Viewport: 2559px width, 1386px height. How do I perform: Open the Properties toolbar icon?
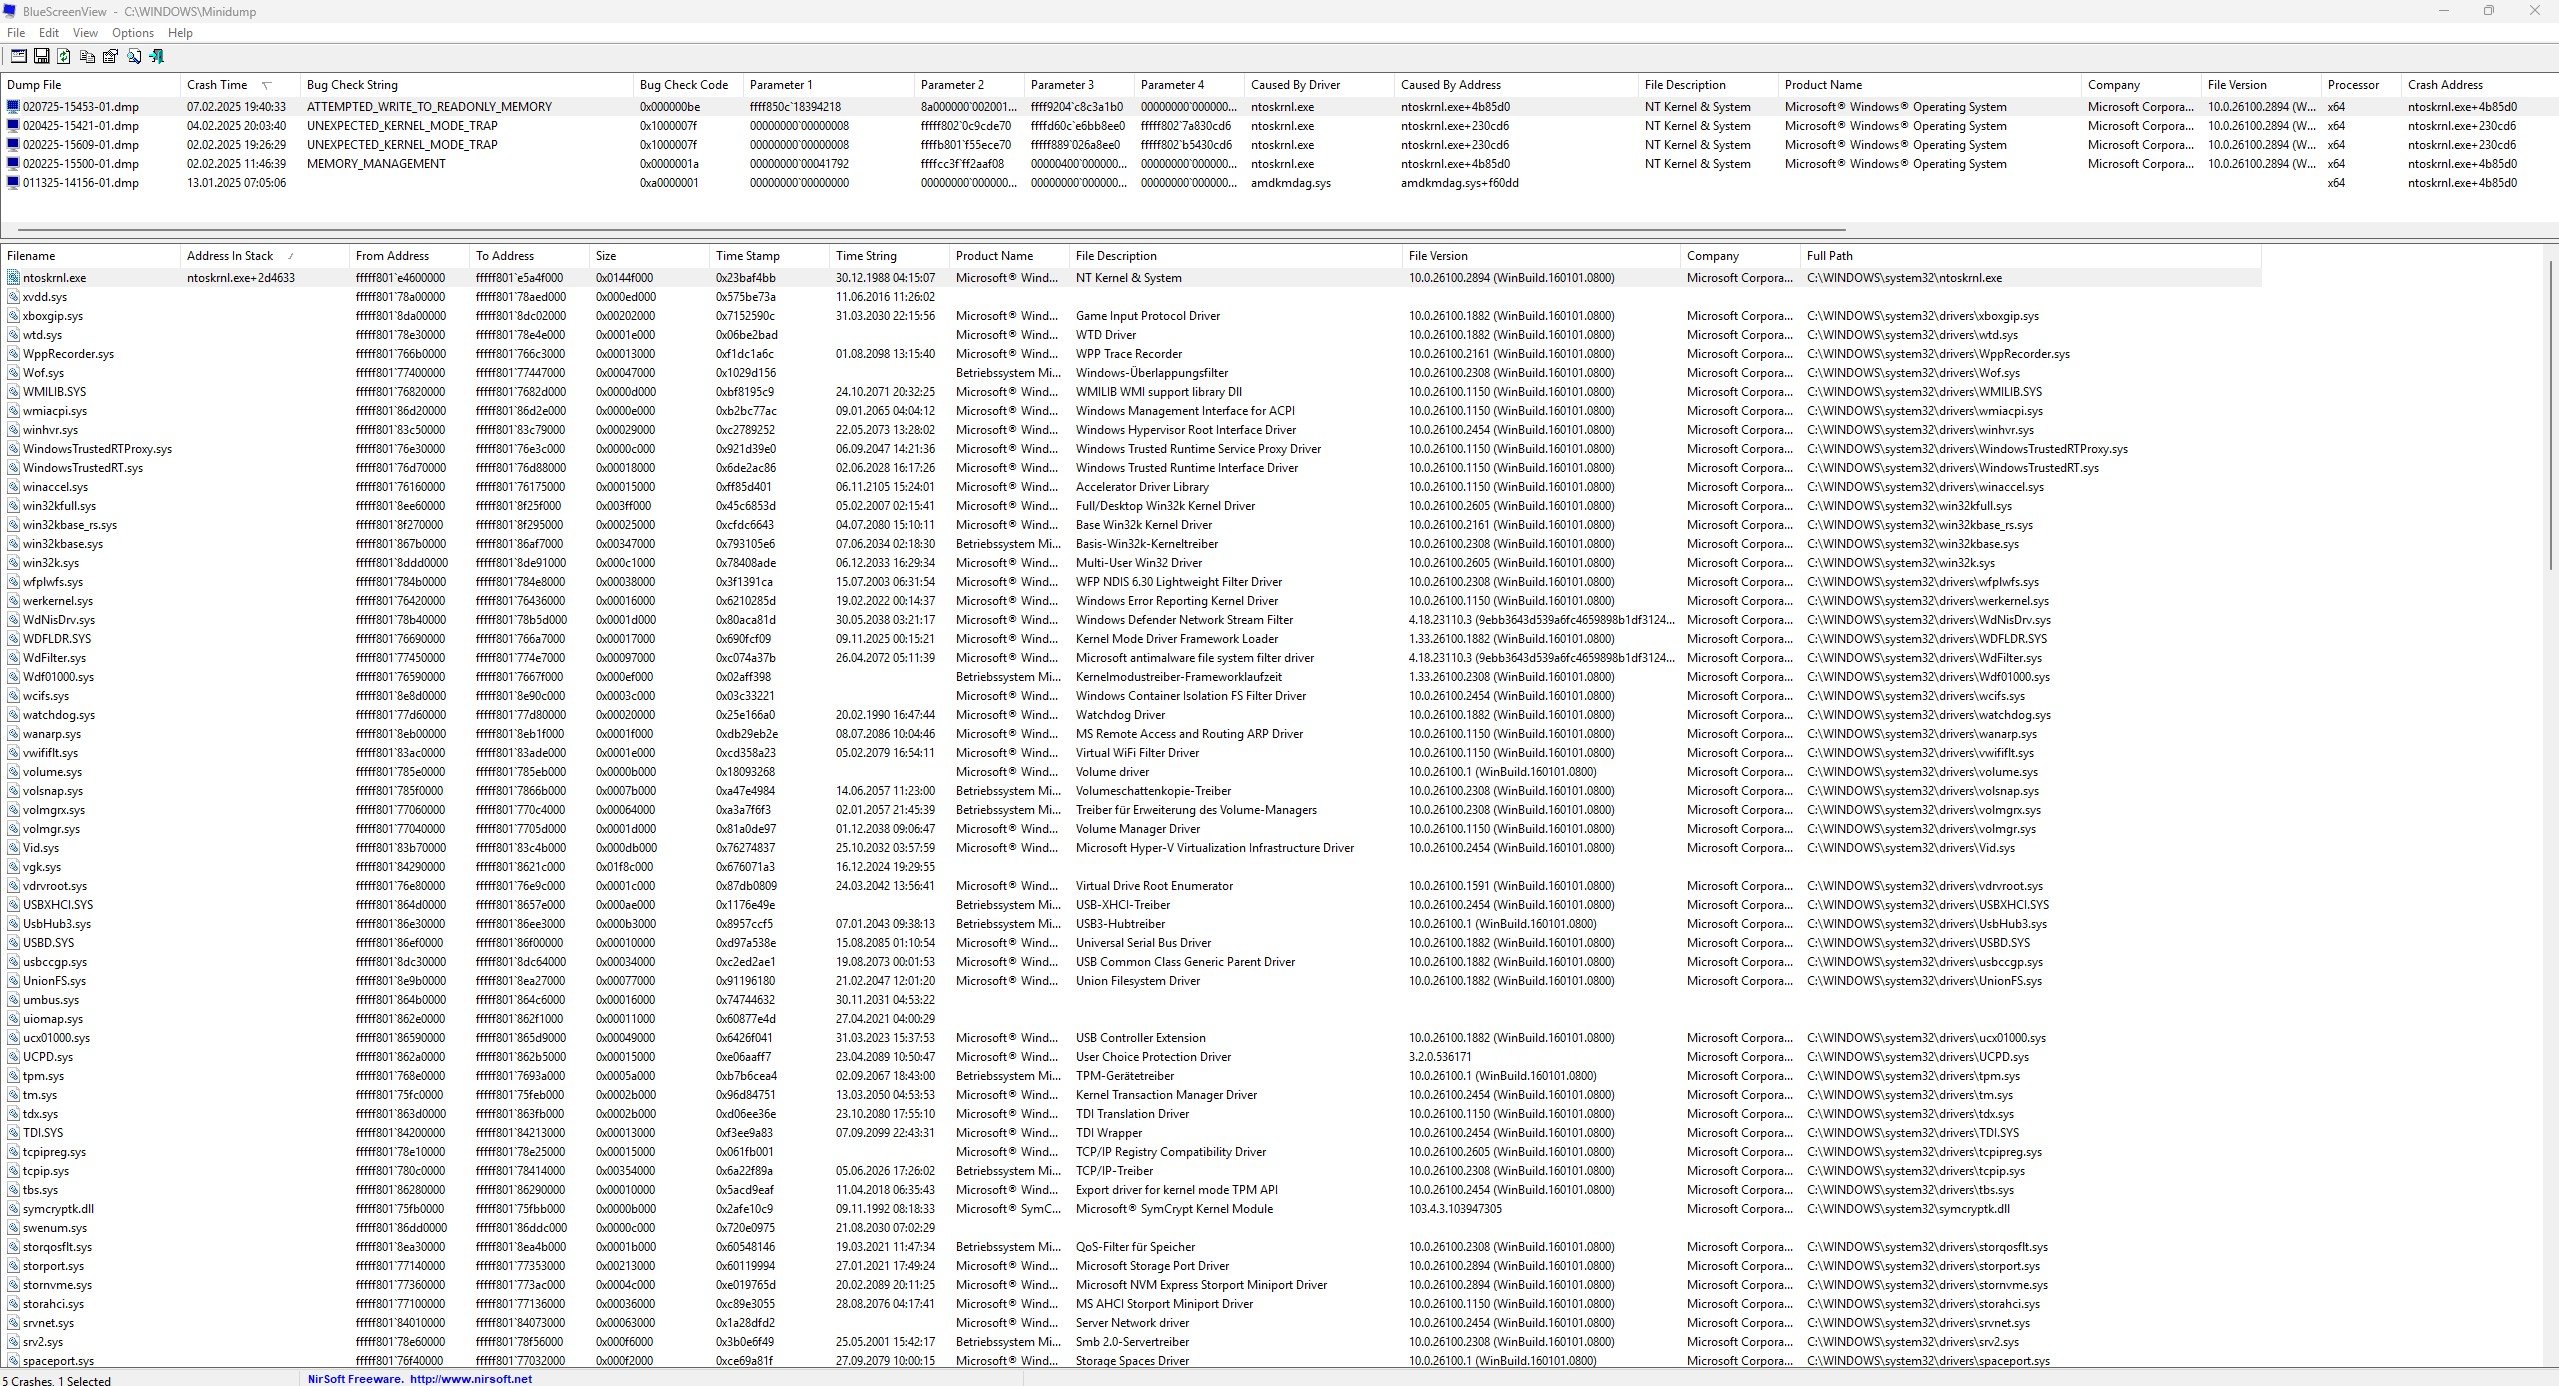(x=110, y=57)
